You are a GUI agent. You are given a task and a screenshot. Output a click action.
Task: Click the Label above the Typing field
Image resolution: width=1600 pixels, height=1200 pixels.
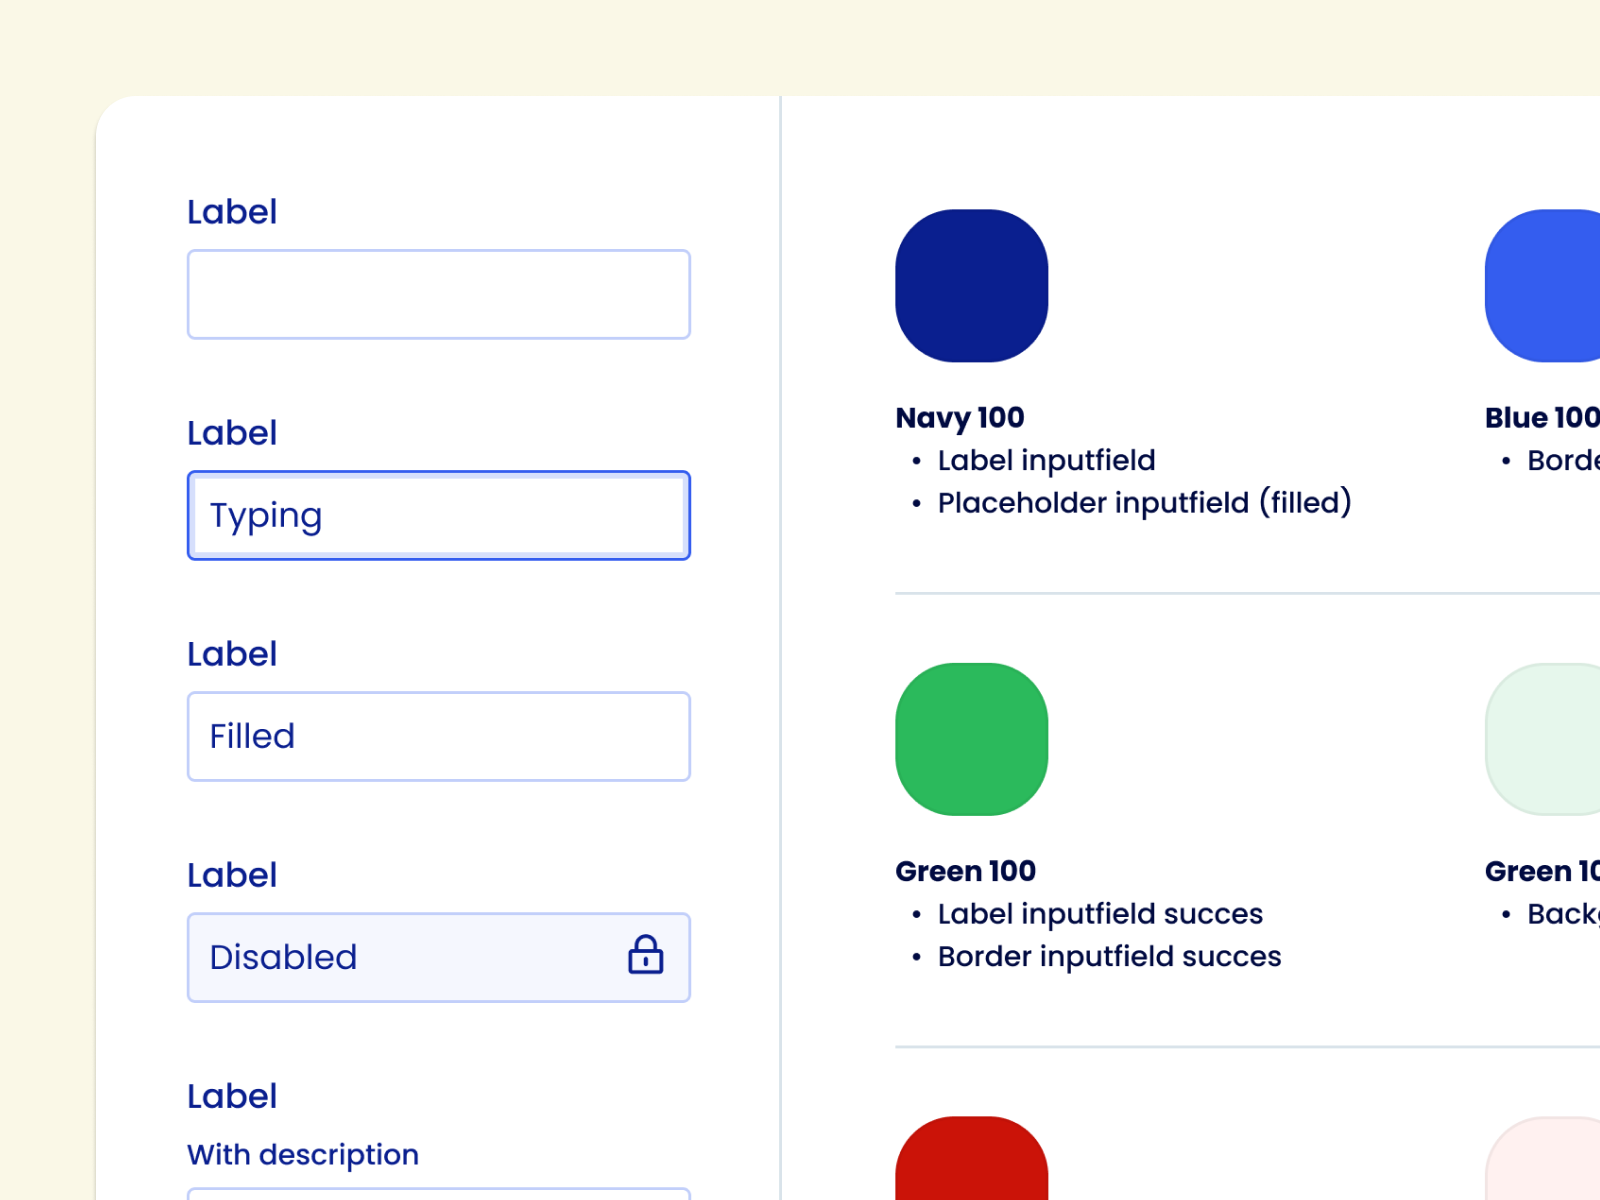tap(232, 434)
